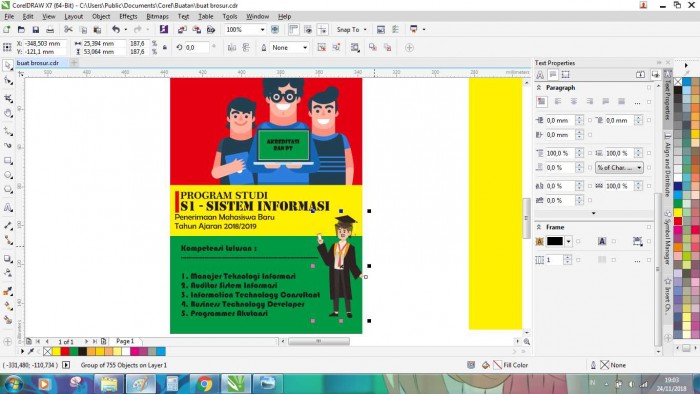Click the number of columns field
Screen dimensions: 700x394
(x=554, y=260)
